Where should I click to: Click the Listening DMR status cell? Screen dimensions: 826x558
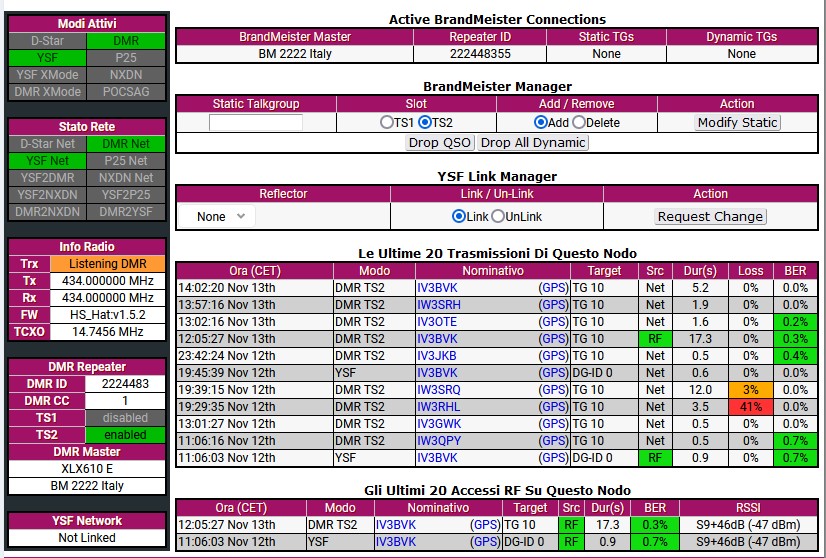107,263
